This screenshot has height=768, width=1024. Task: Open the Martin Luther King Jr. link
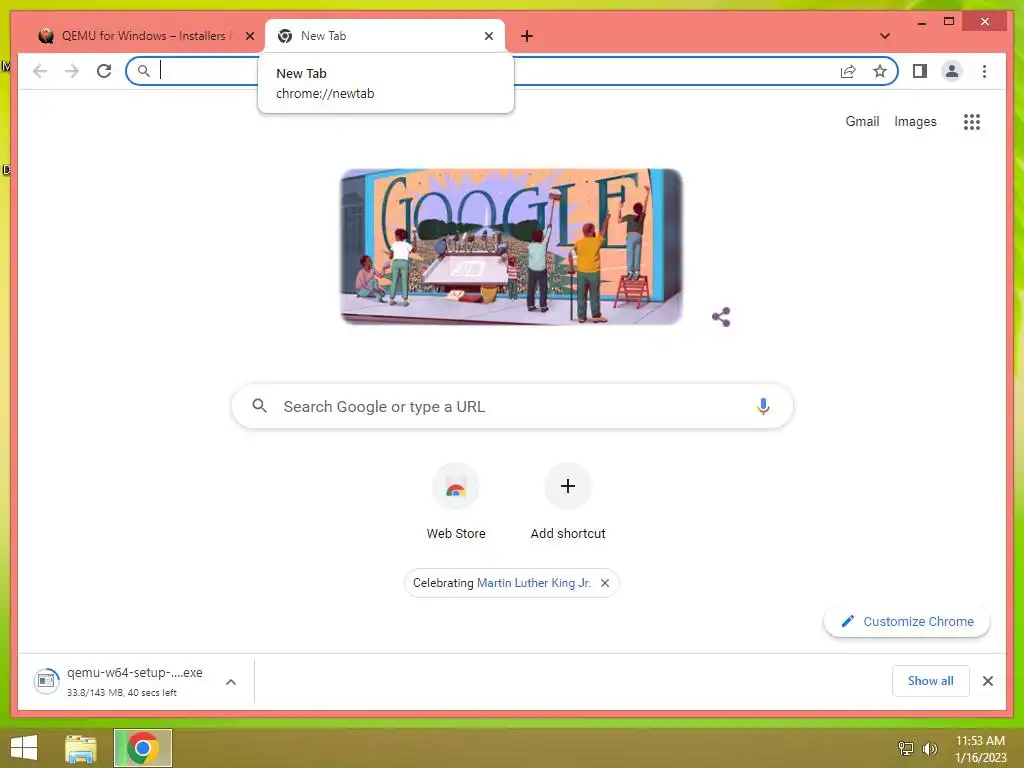pos(534,583)
